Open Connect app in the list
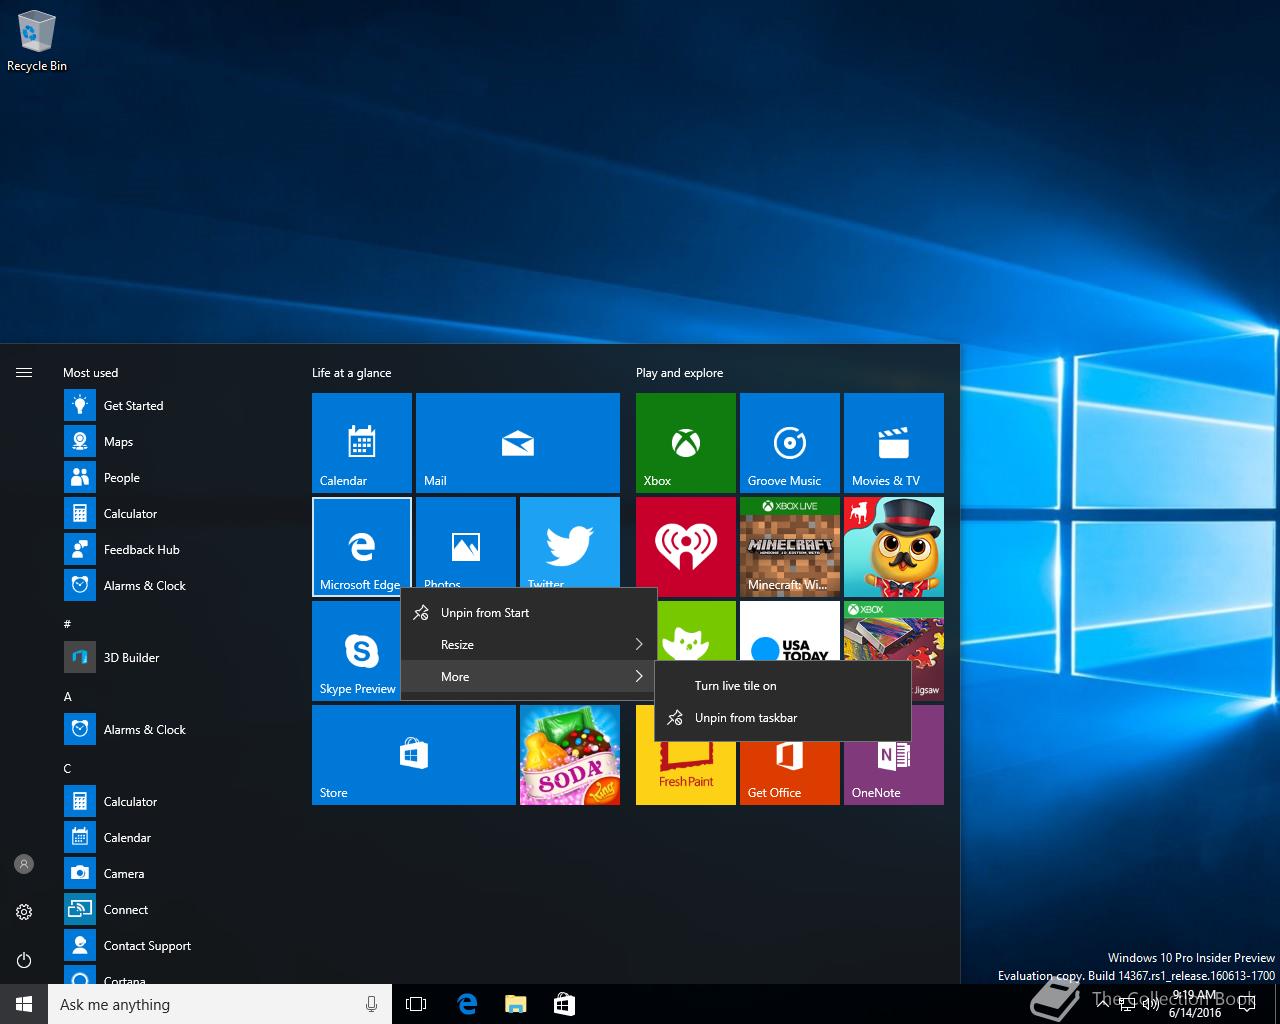The width and height of the screenshot is (1280, 1024). 180,909
